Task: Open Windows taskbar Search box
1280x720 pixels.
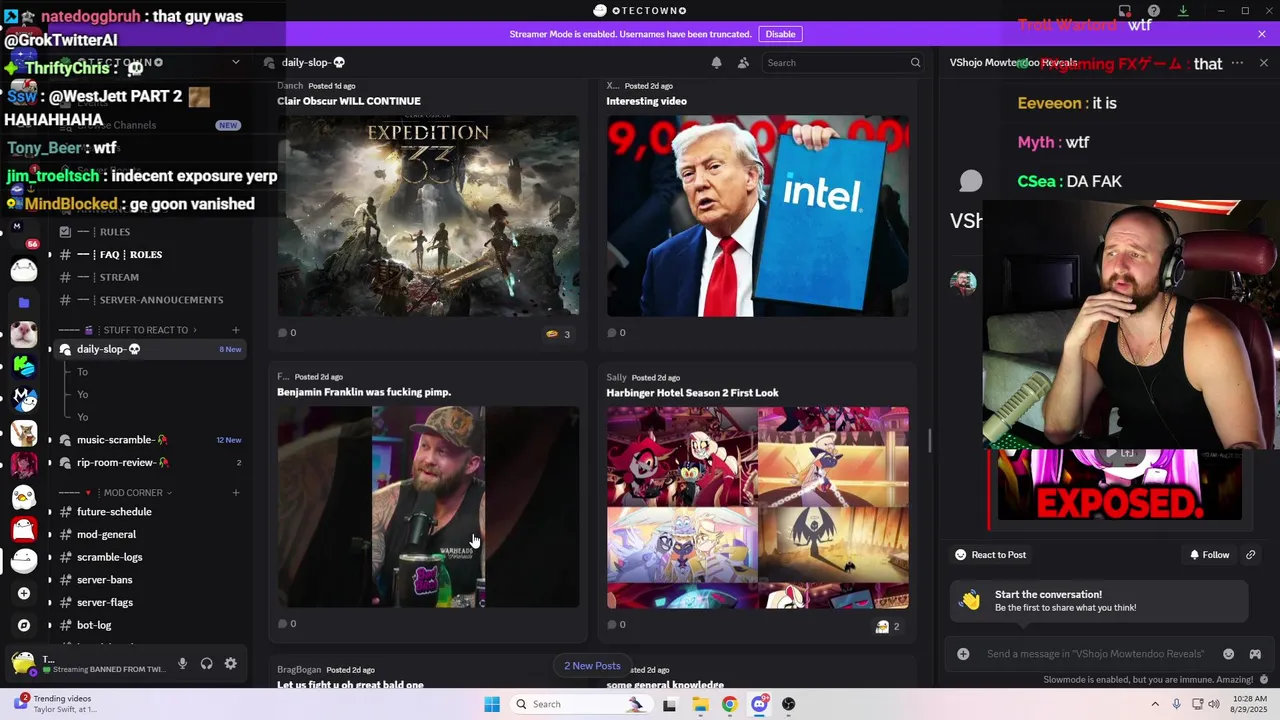Action: point(580,704)
